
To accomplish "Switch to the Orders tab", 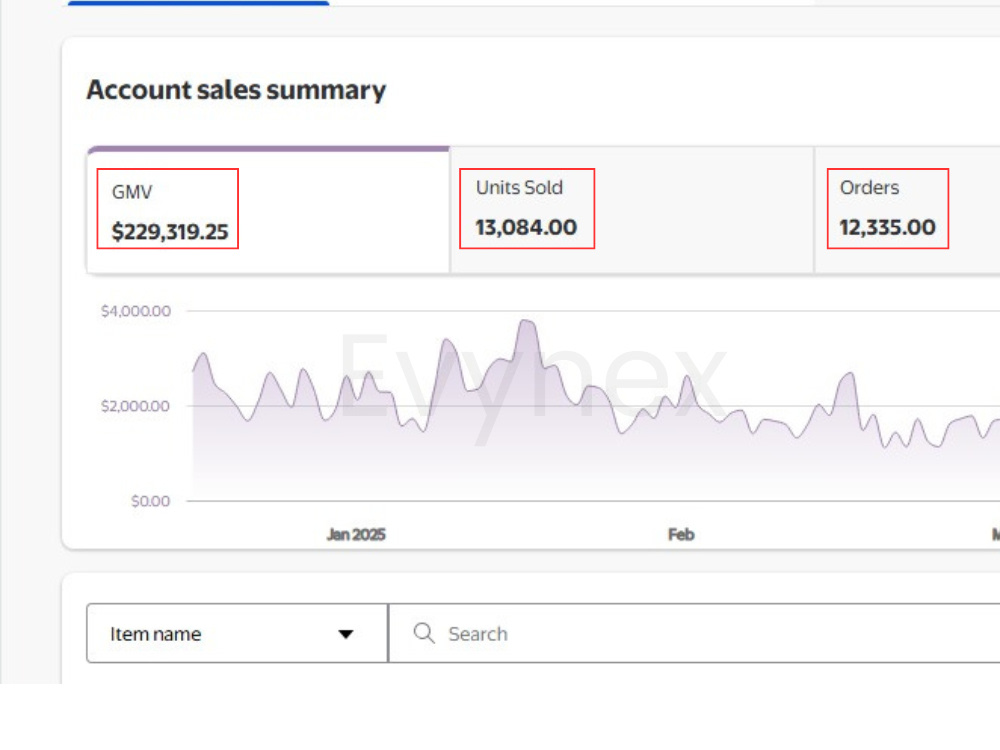I will coord(907,210).
